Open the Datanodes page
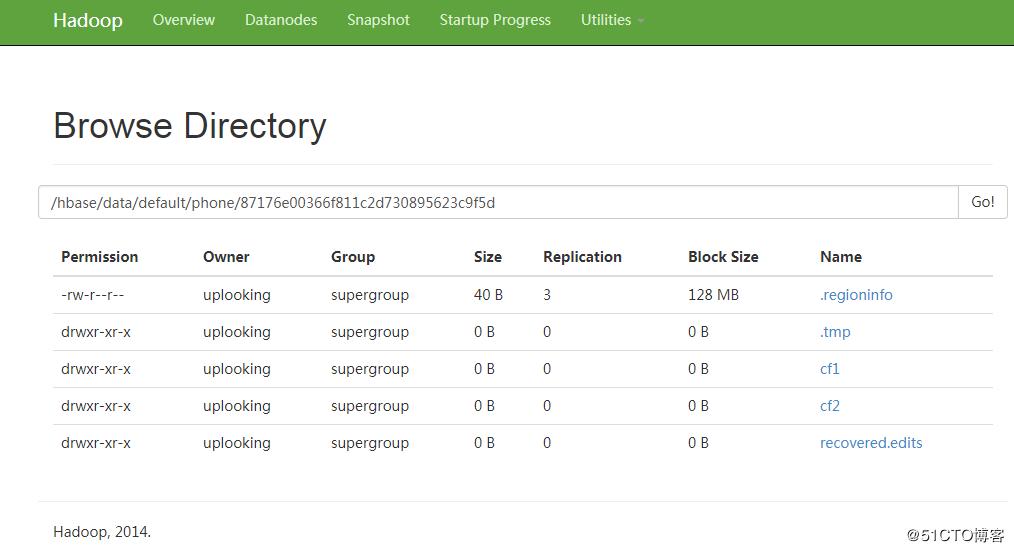Screen dimensions: 1014x552 (281, 20)
